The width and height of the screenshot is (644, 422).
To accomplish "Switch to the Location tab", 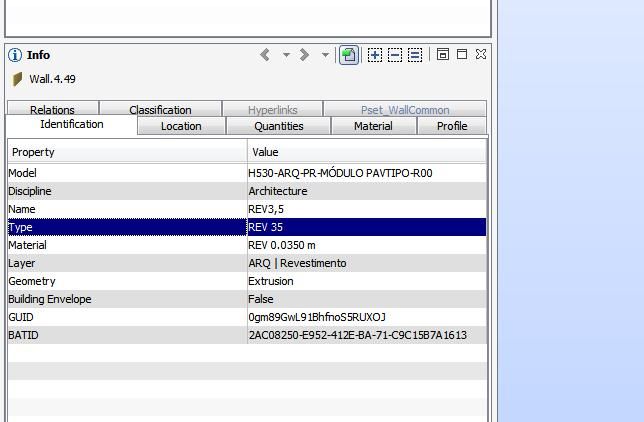I will coord(181,126).
